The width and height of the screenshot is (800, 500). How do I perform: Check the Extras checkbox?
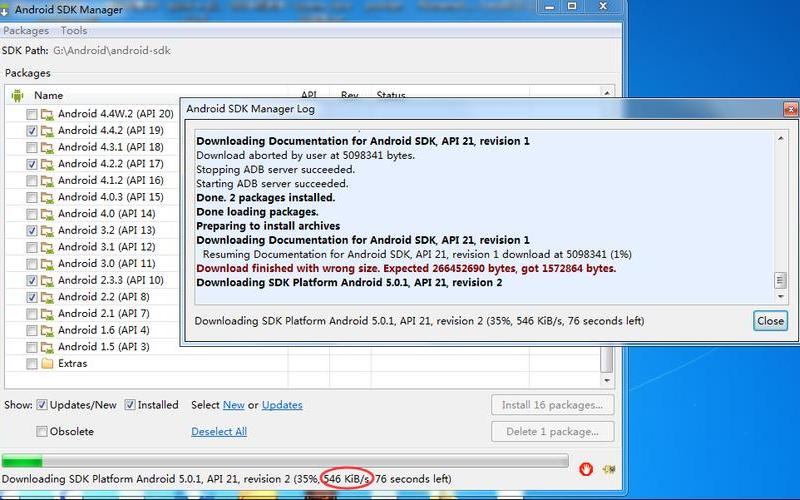point(32,364)
